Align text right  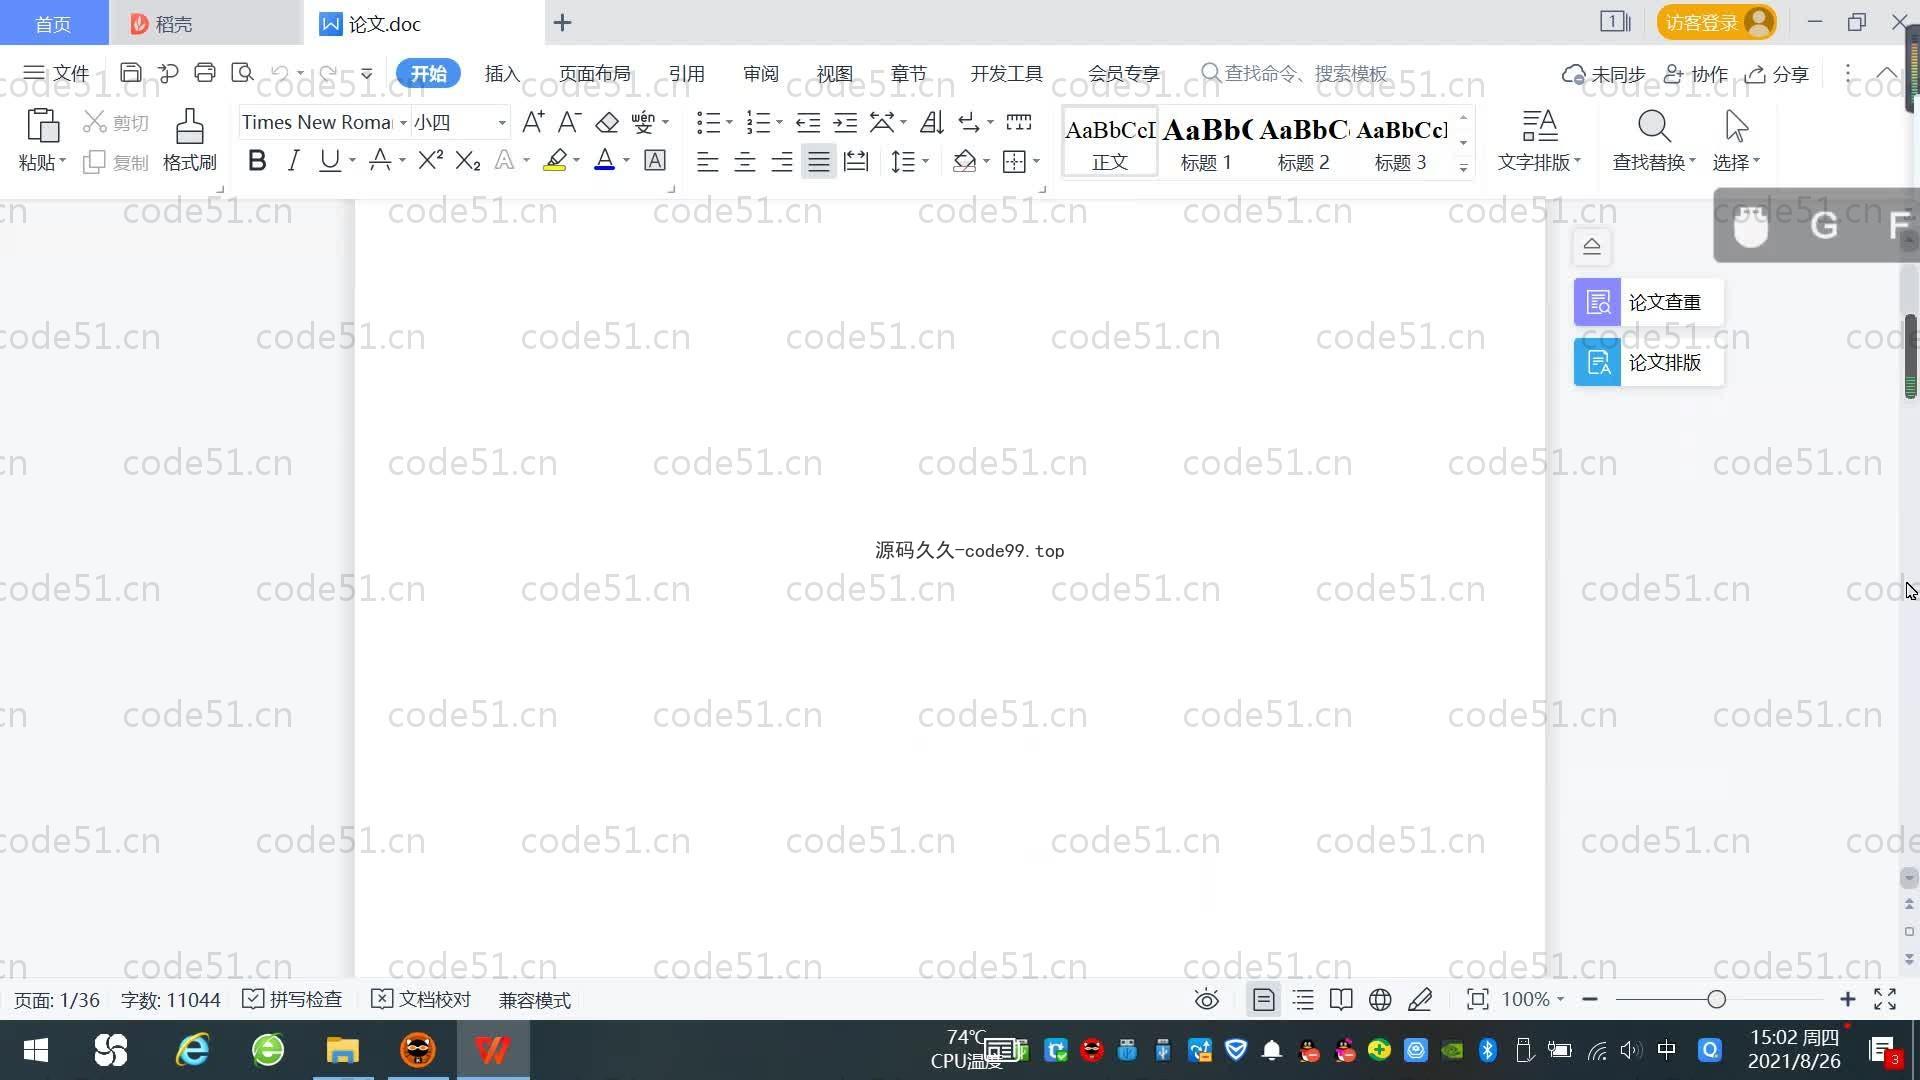782,161
